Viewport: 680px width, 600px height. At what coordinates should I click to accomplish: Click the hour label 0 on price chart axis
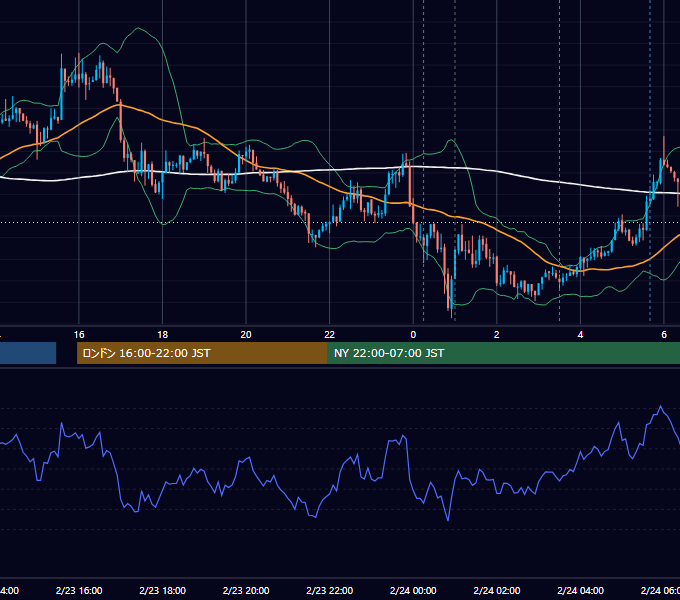[413, 335]
